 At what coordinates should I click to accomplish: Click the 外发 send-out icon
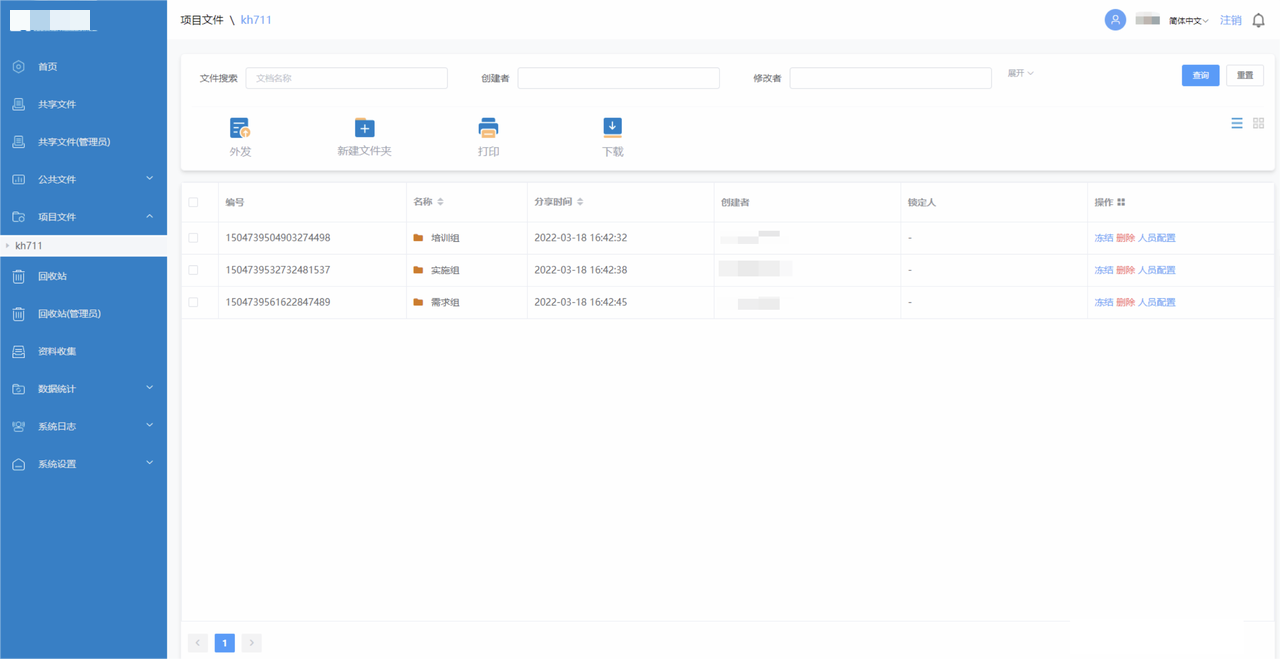(240, 127)
